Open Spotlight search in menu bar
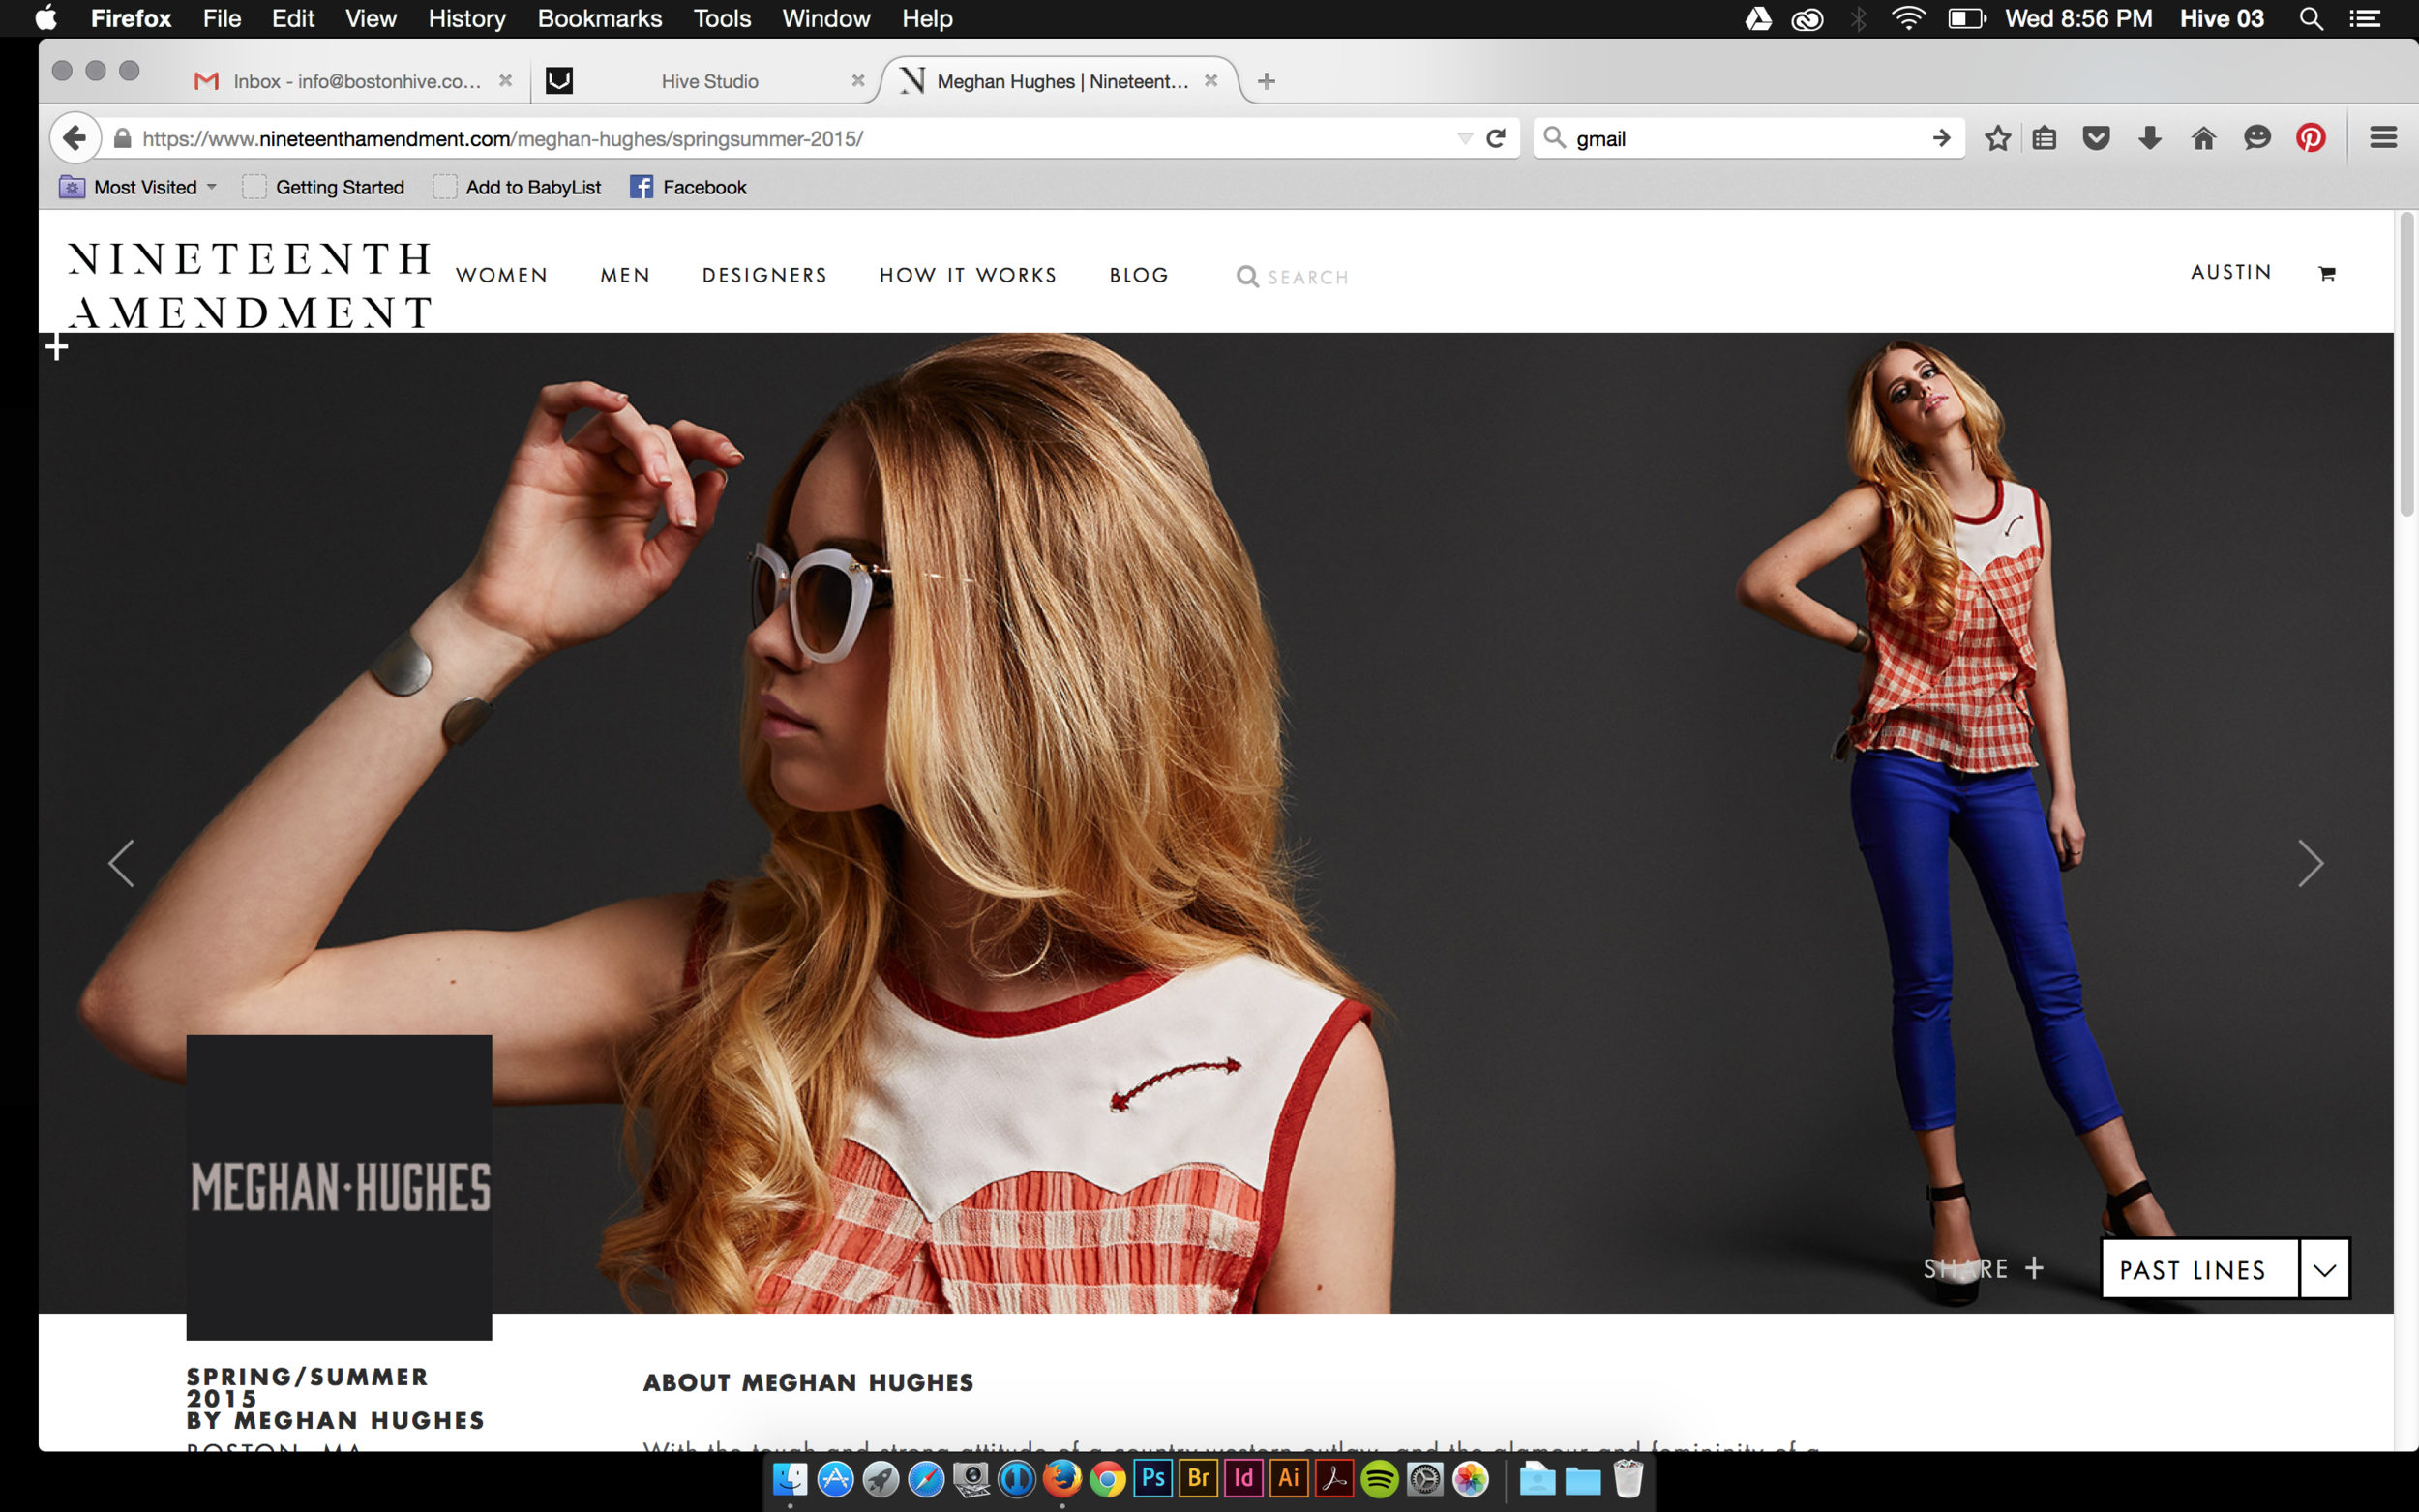Viewport: 2419px width, 1512px height. pyautogui.click(x=2311, y=18)
